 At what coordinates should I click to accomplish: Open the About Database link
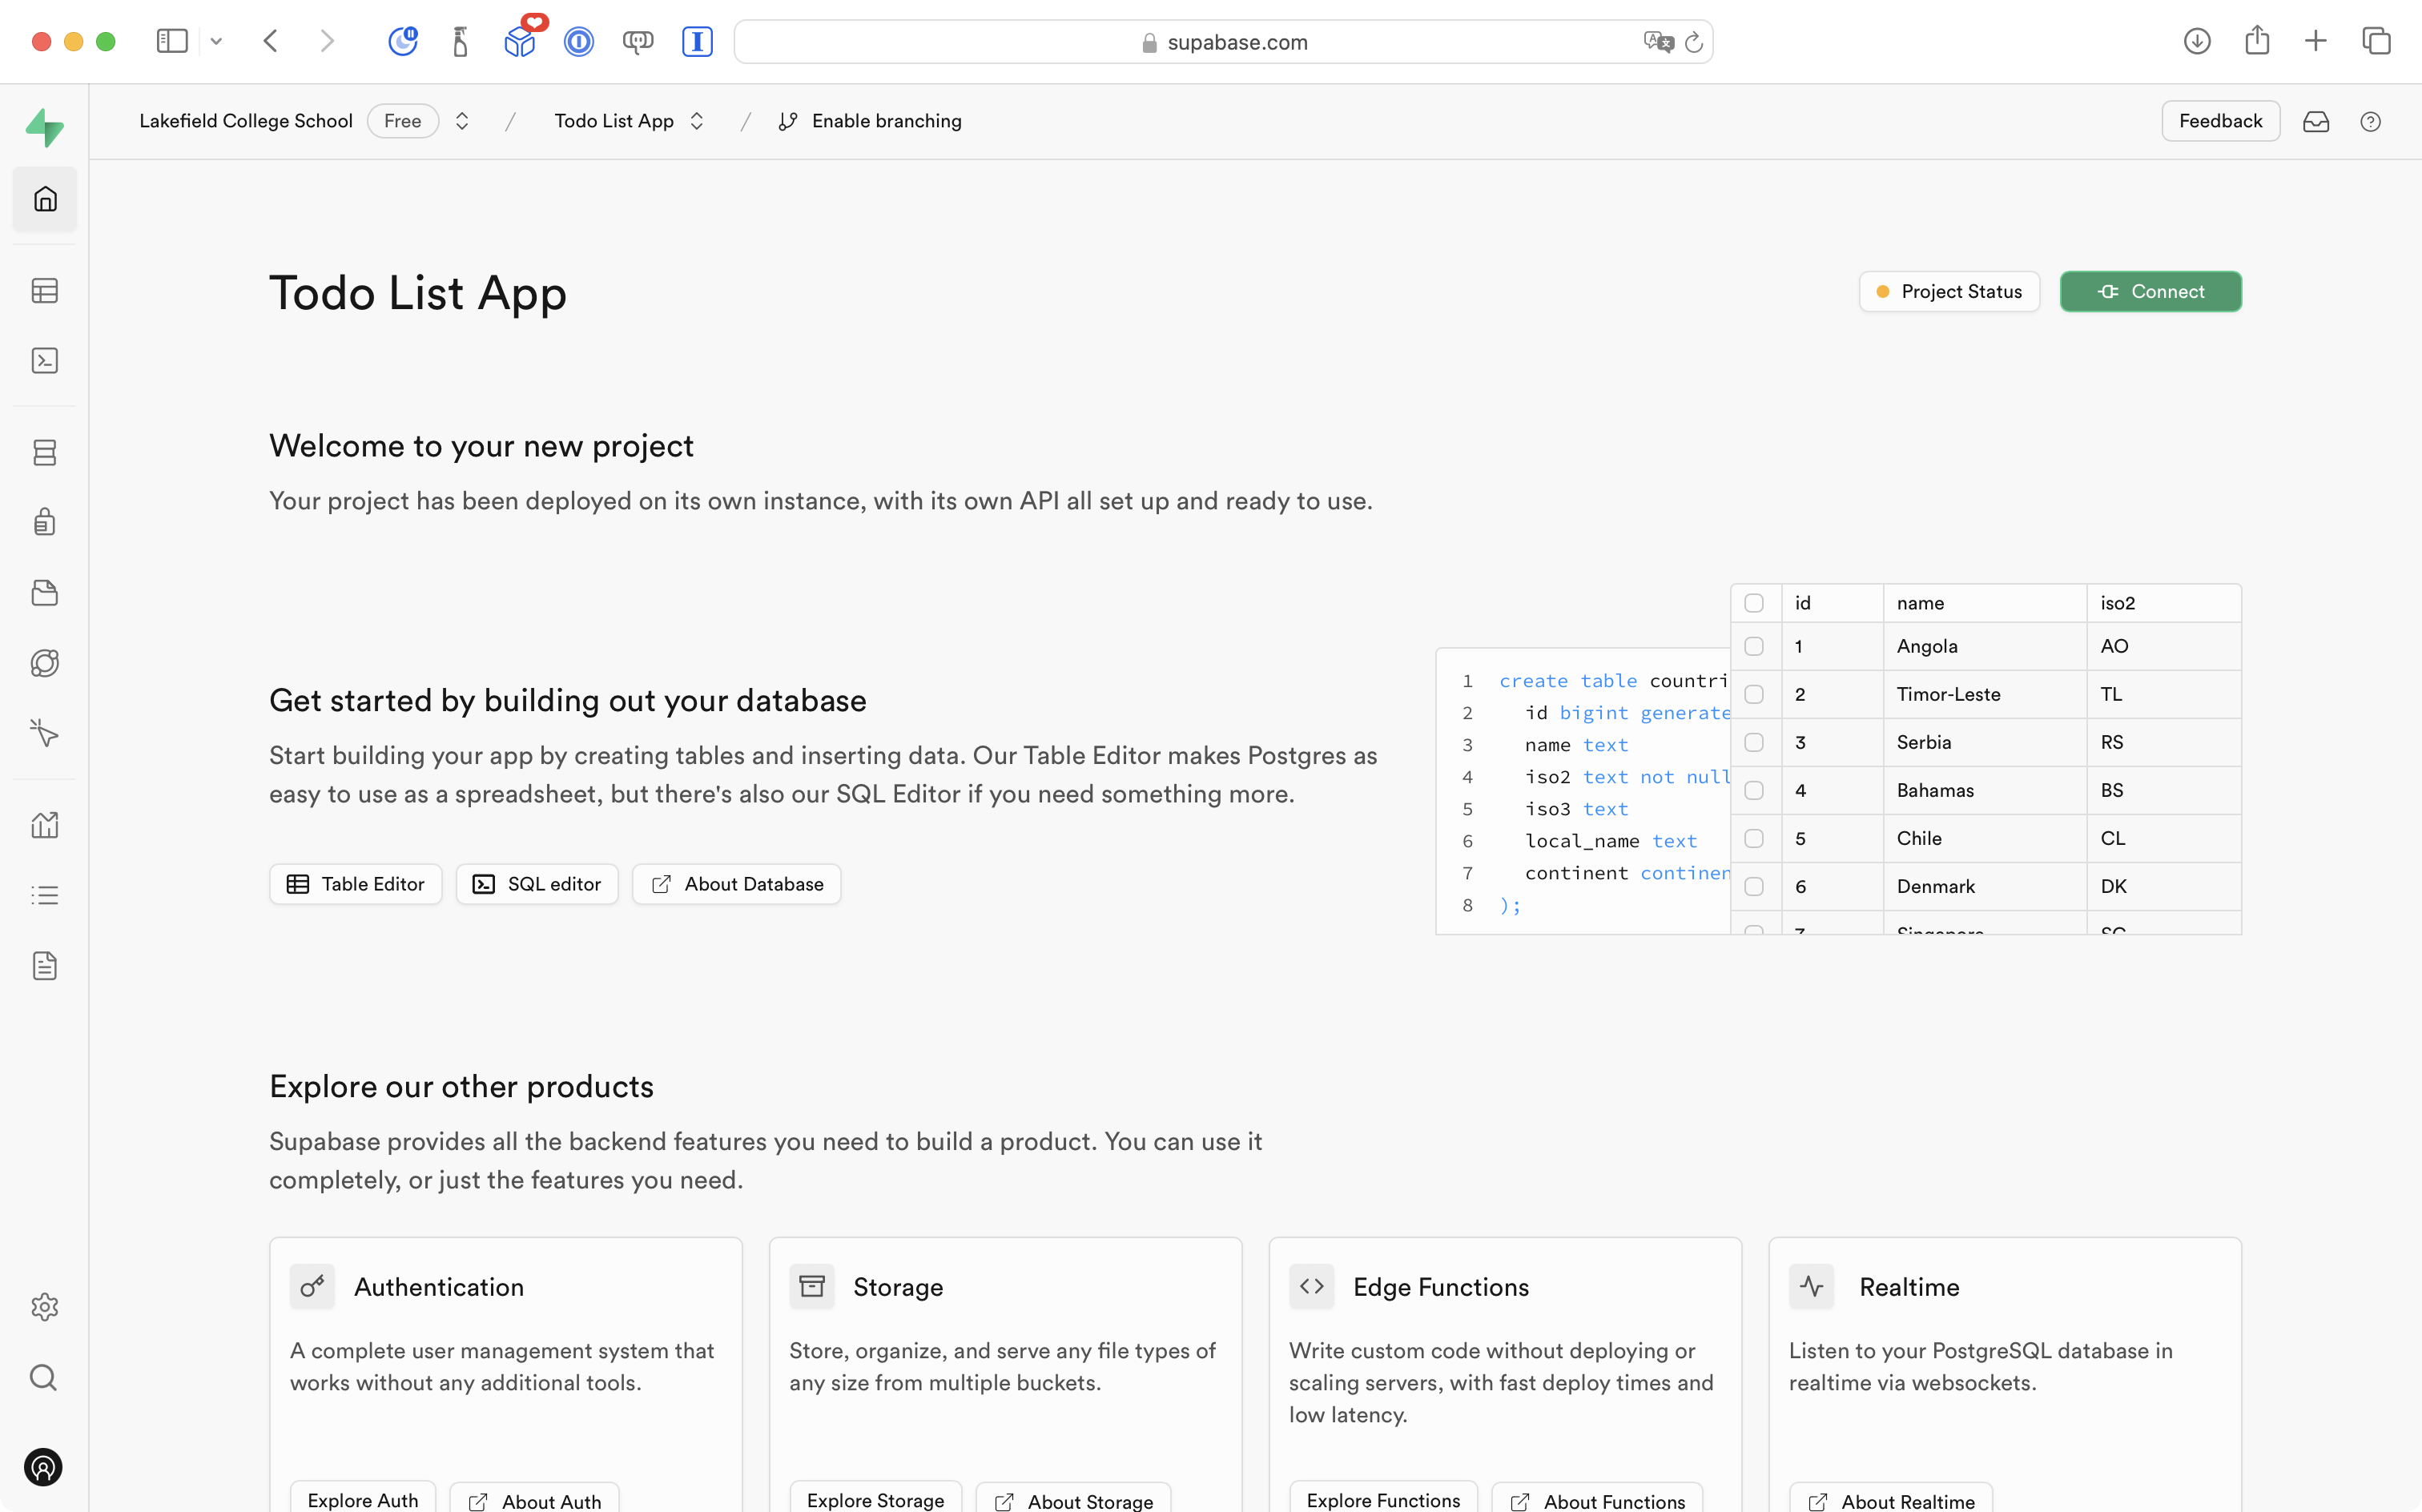[737, 884]
